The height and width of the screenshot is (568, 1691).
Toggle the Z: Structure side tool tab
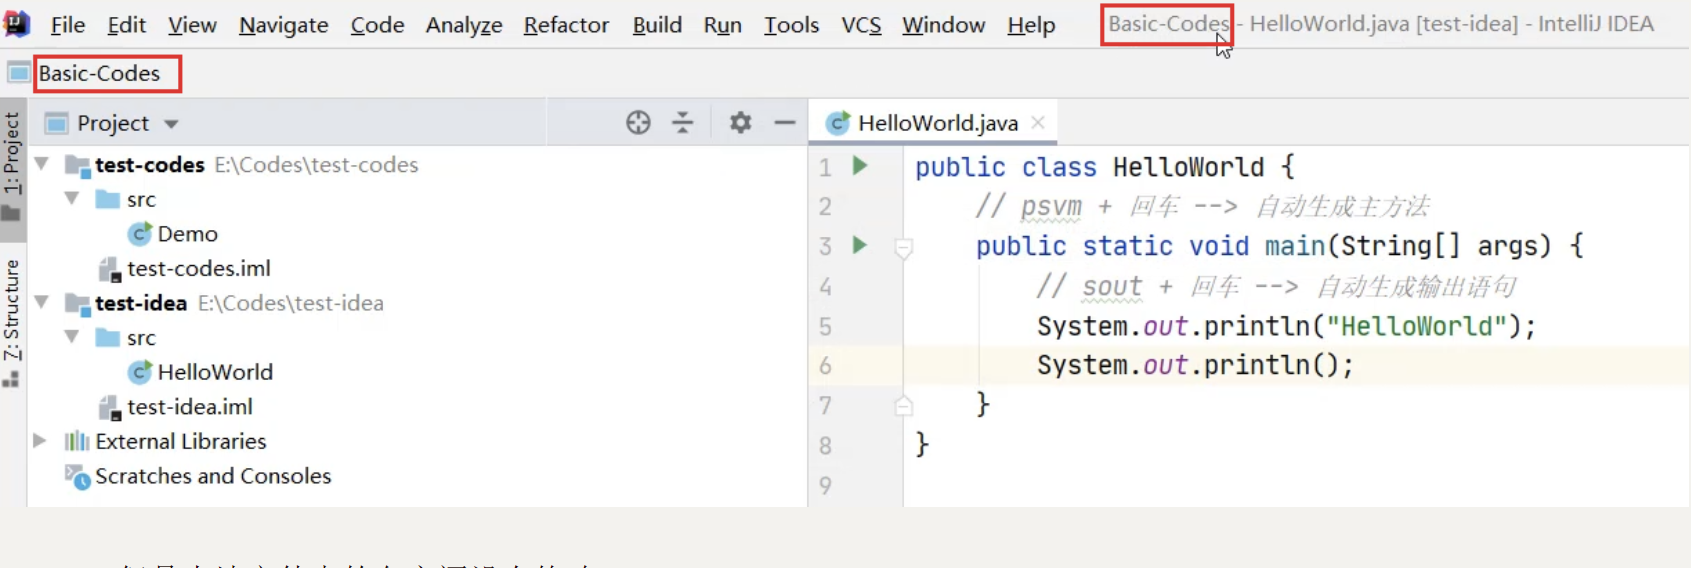tap(12, 322)
